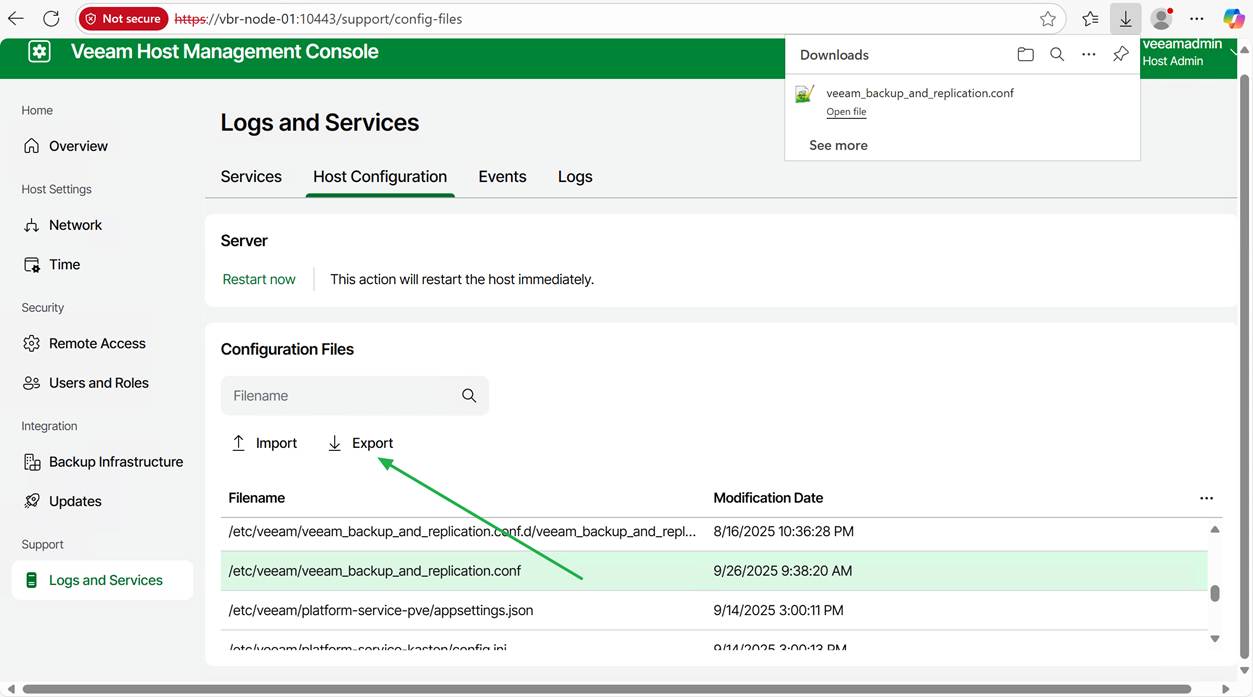Export the selected configuration file
This screenshot has width=1253, height=697.
pyautogui.click(x=361, y=443)
